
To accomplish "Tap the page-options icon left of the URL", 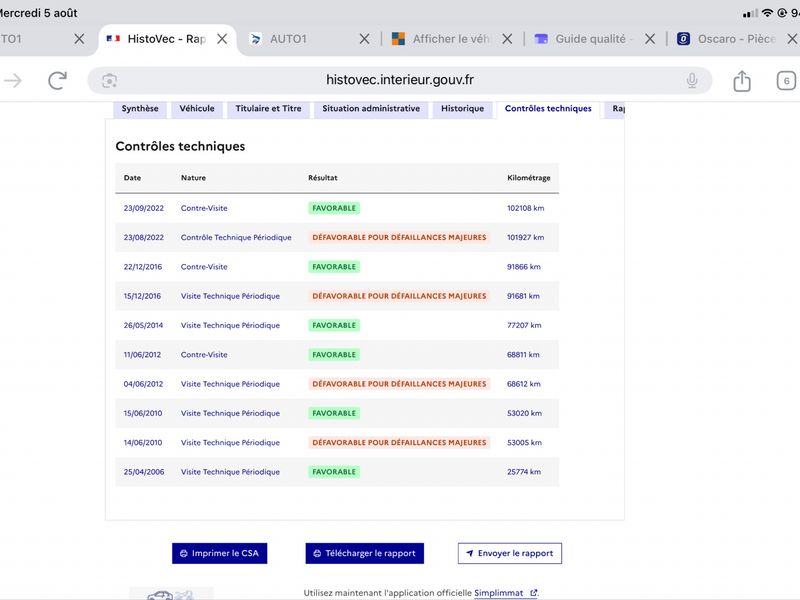I will tap(109, 81).
